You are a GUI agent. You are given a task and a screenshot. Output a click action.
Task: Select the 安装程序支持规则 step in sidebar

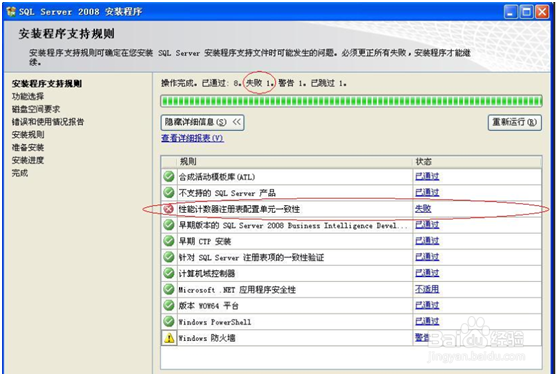47,84
